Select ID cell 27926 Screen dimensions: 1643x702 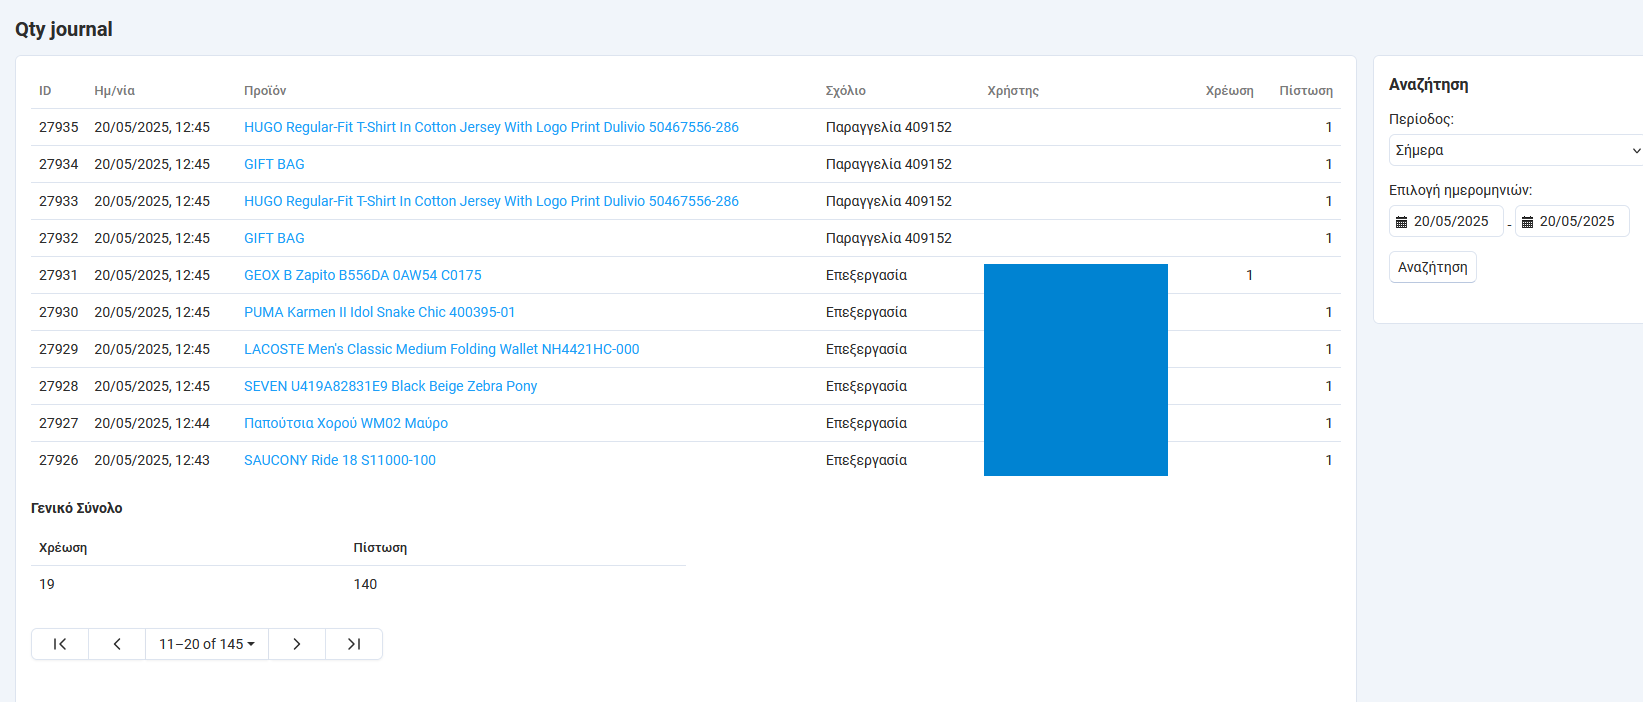tap(58, 460)
